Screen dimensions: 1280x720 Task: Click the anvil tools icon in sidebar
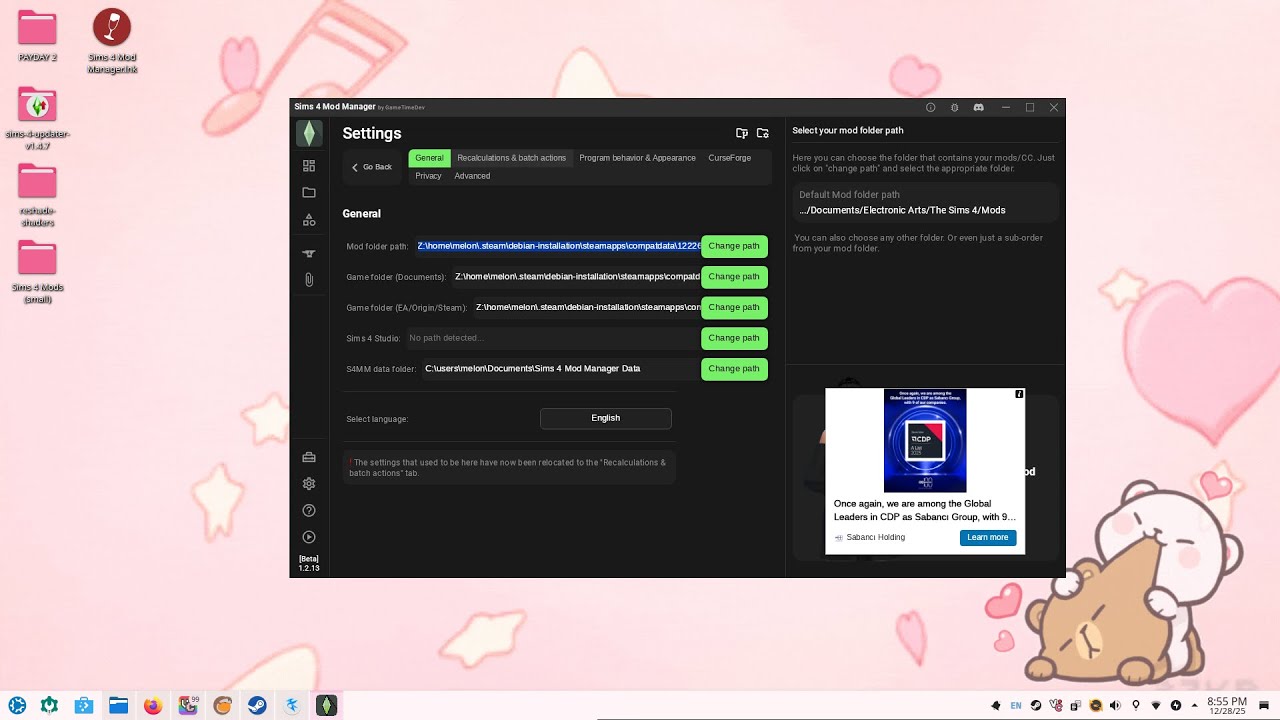[309, 254]
